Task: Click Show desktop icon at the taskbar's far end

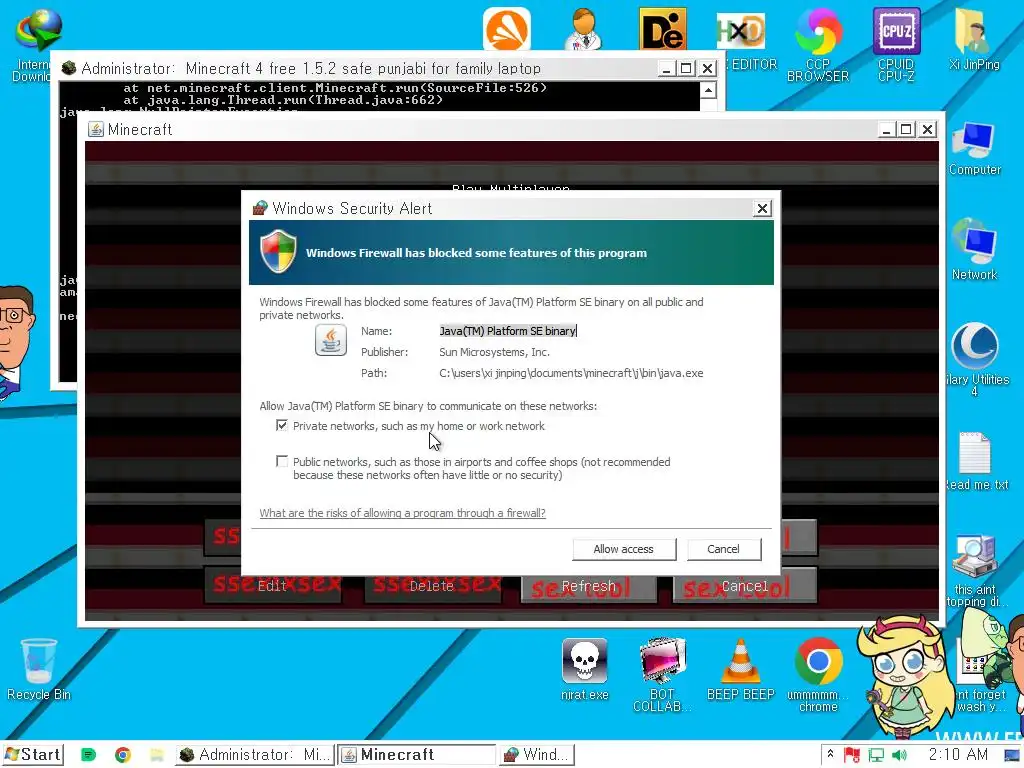Action: point(1012,755)
